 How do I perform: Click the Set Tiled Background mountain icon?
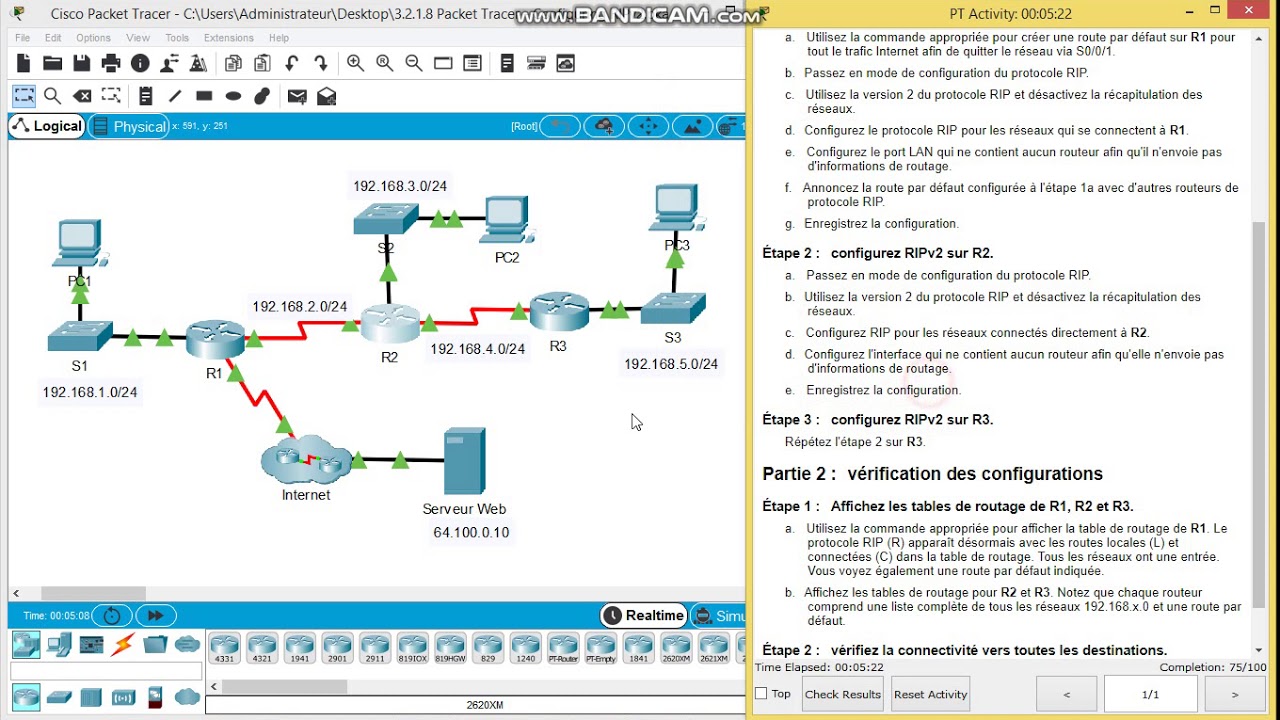pos(692,126)
